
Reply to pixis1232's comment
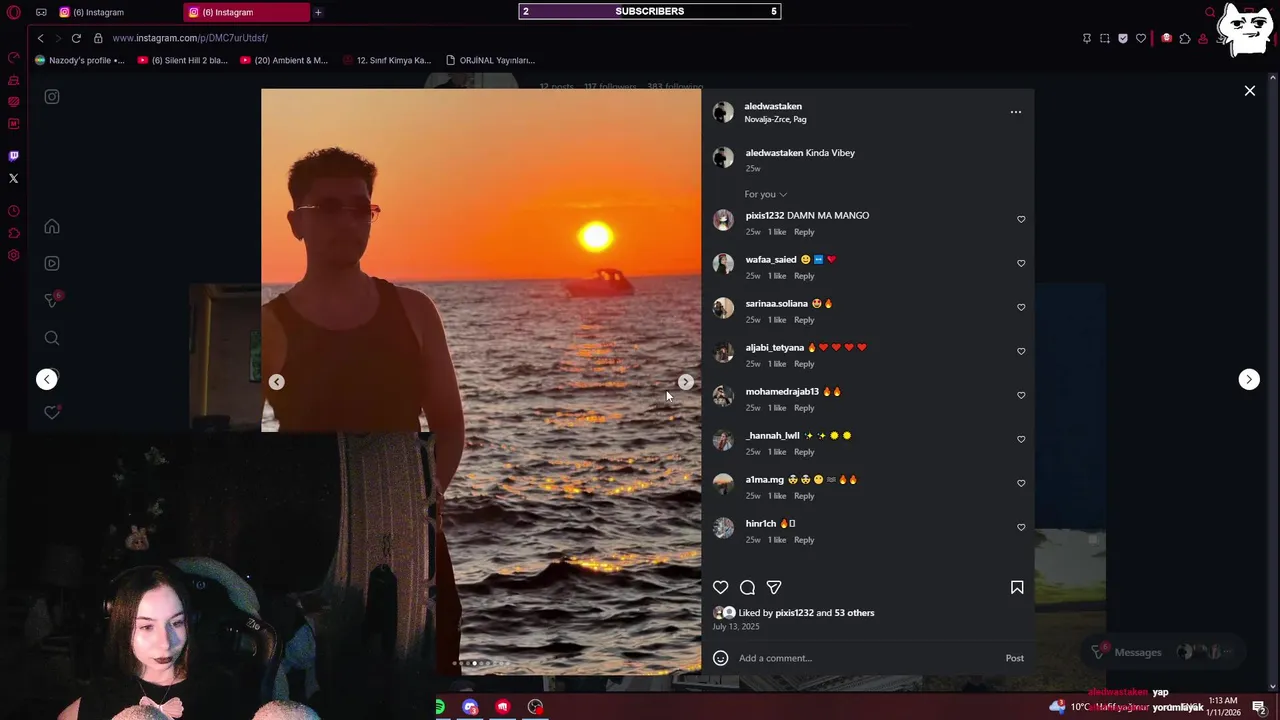[804, 232]
